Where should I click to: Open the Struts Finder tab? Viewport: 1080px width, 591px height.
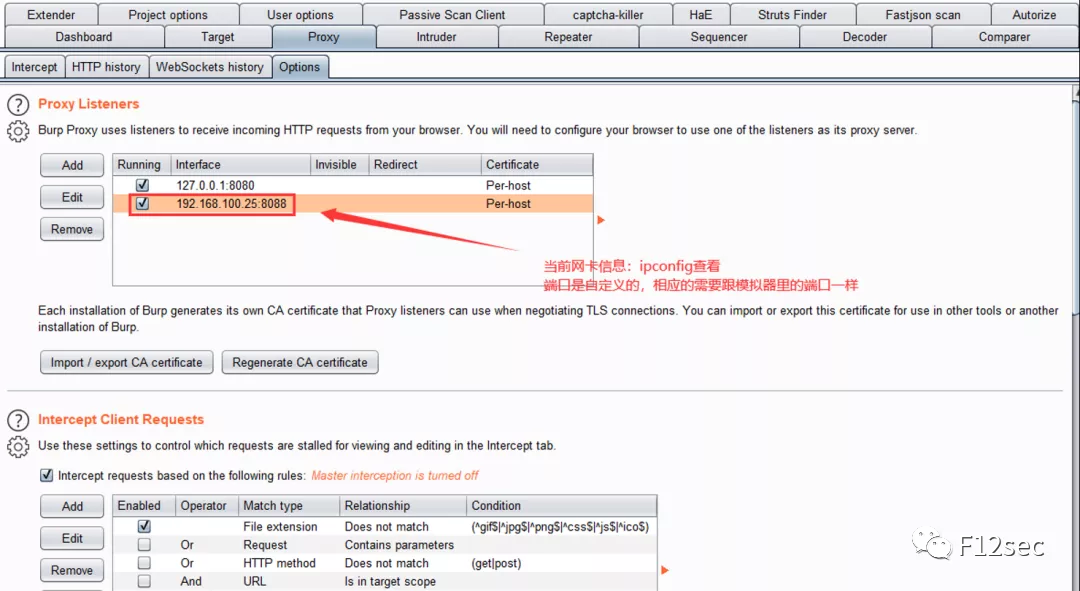pyautogui.click(x=793, y=14)
